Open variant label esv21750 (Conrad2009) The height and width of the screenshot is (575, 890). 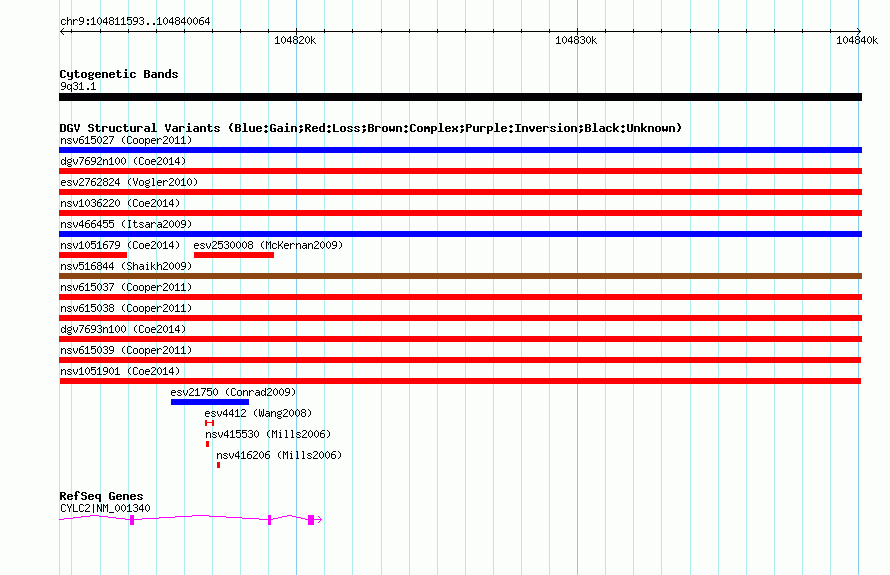(233, 392)
